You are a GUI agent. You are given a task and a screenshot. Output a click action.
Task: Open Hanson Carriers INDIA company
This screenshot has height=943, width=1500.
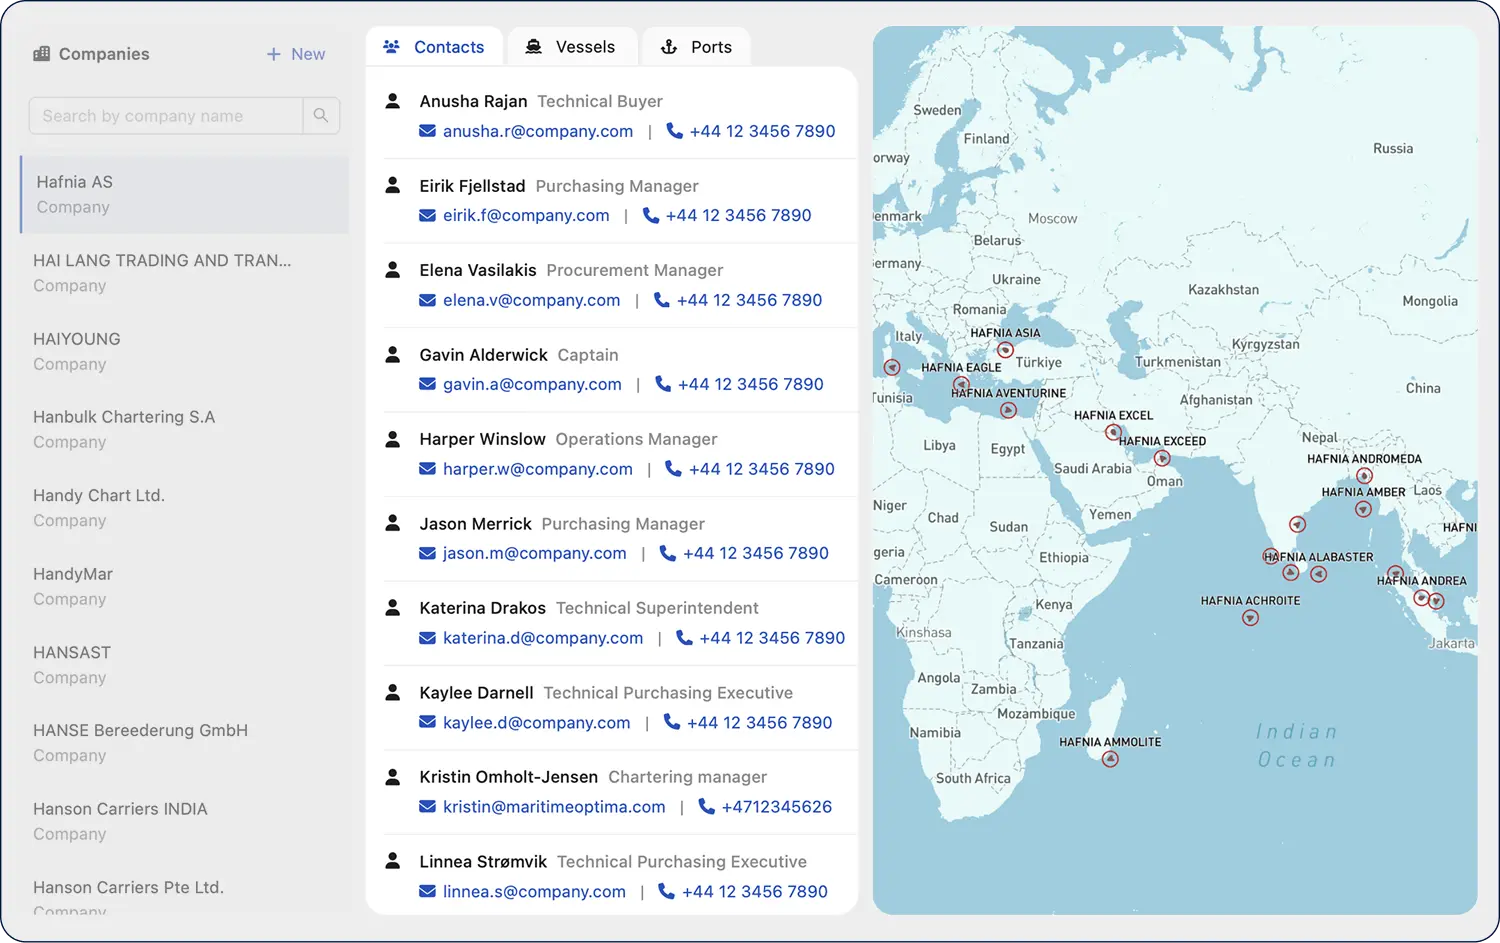tap(185, 821)
